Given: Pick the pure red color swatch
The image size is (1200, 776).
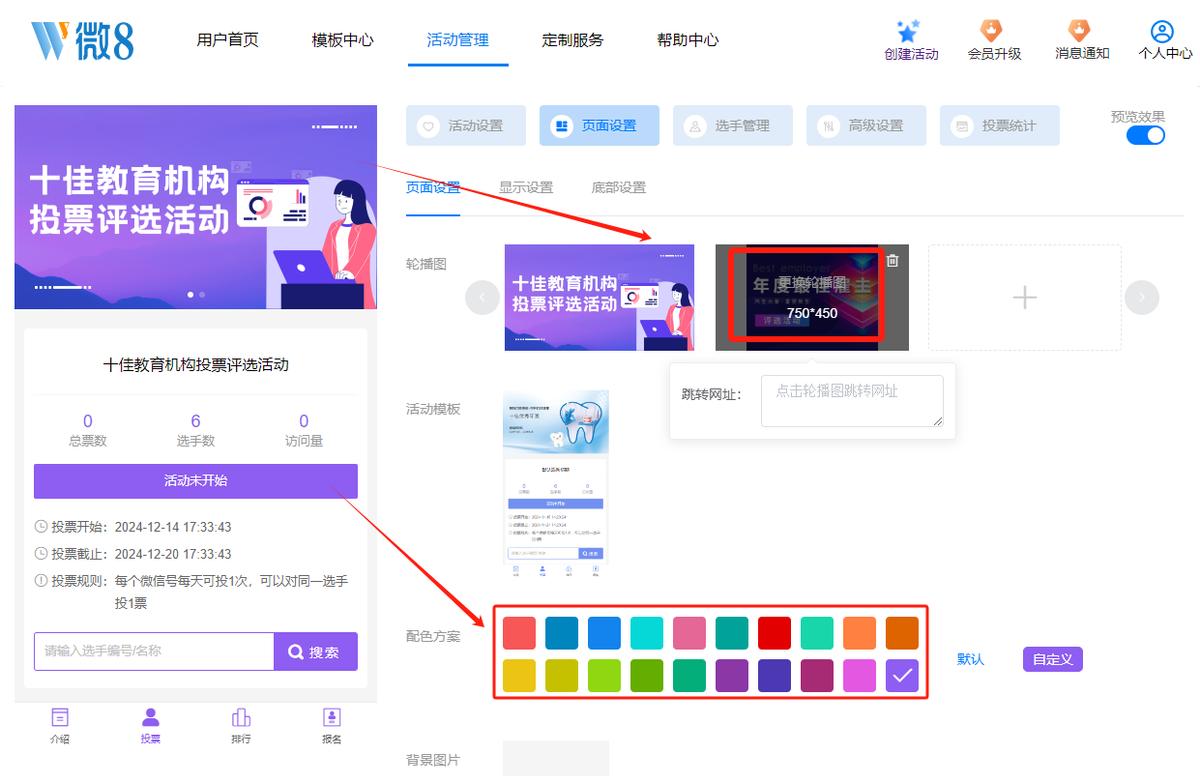Looking at the screenshot, I should [x=774, y=633].
